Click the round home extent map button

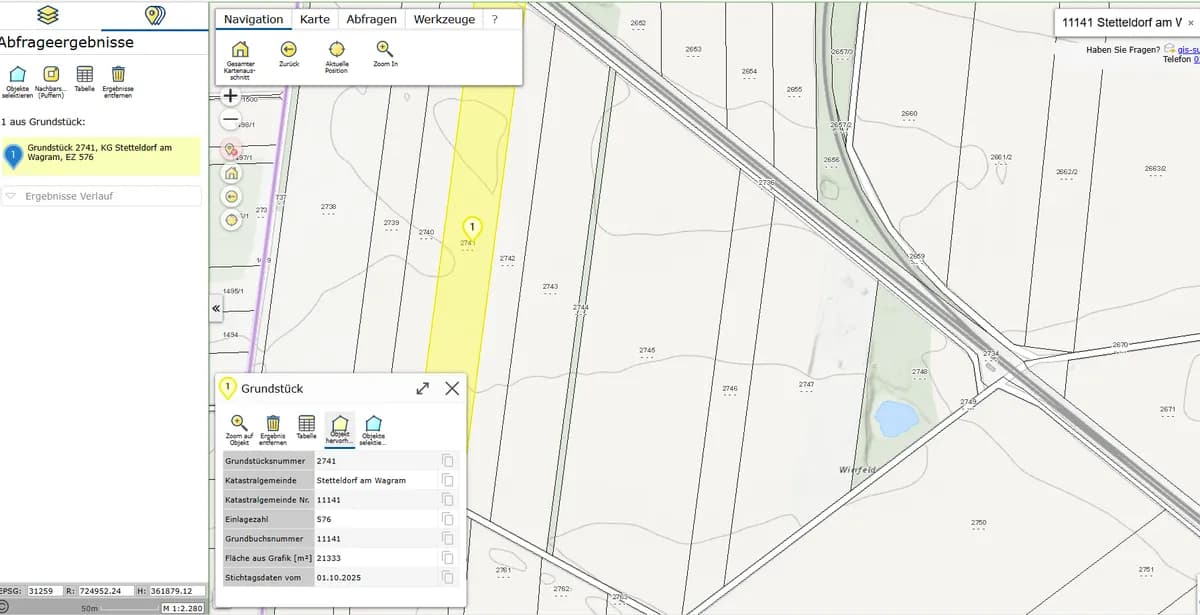click(x=231, y=173)
